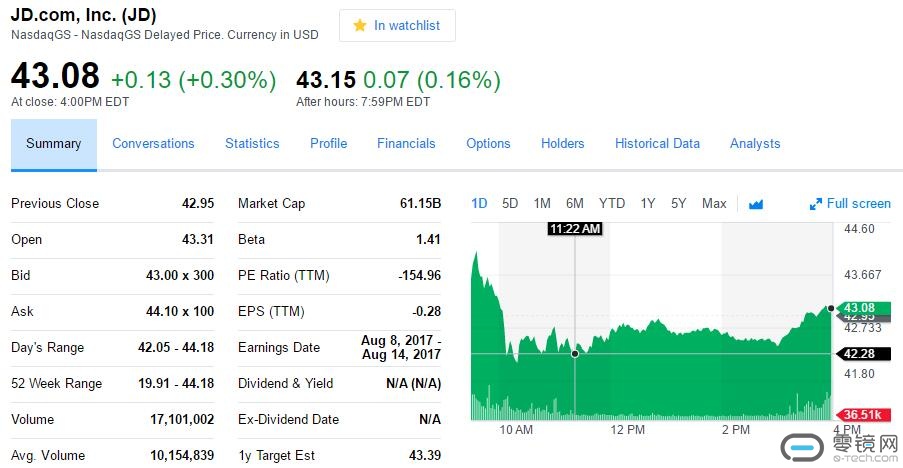
Task: Display the Max chart range
Action: coord(714,204)
